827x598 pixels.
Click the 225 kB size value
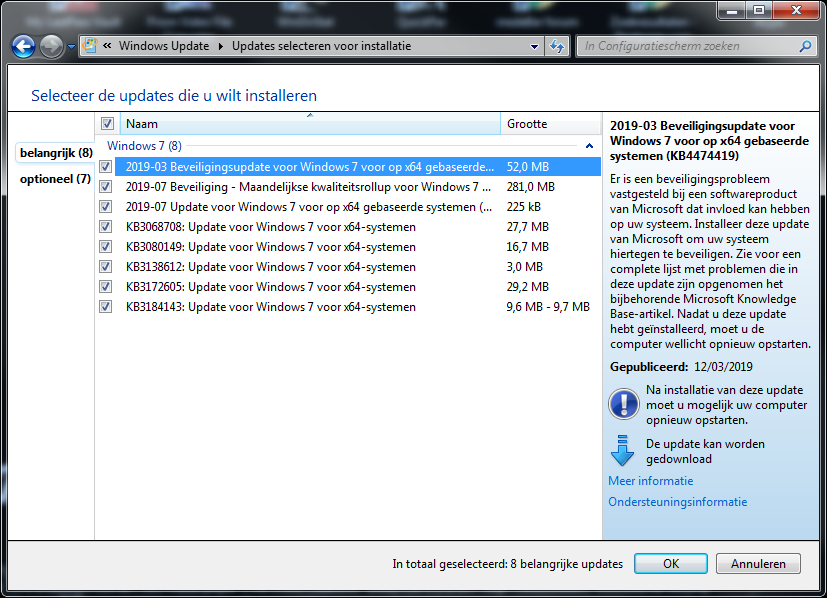point(523,207)
